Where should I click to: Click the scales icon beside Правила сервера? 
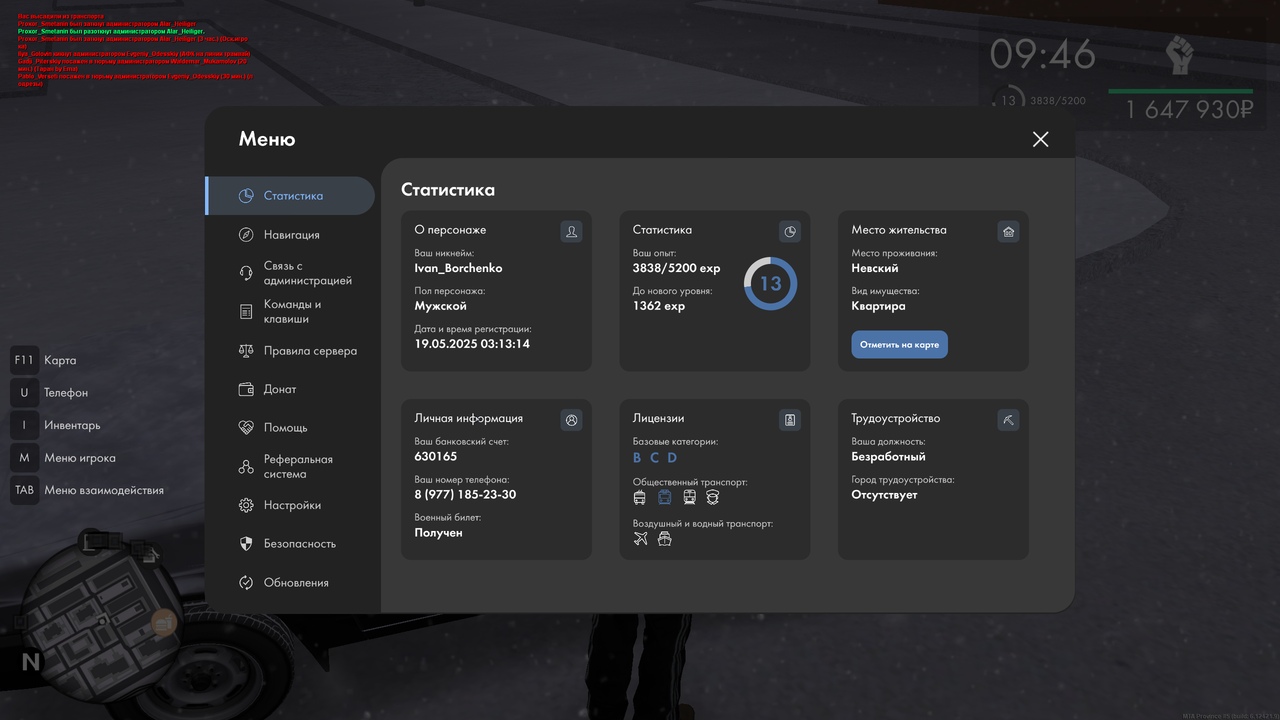pyautogui.click(x=246, y=351)
